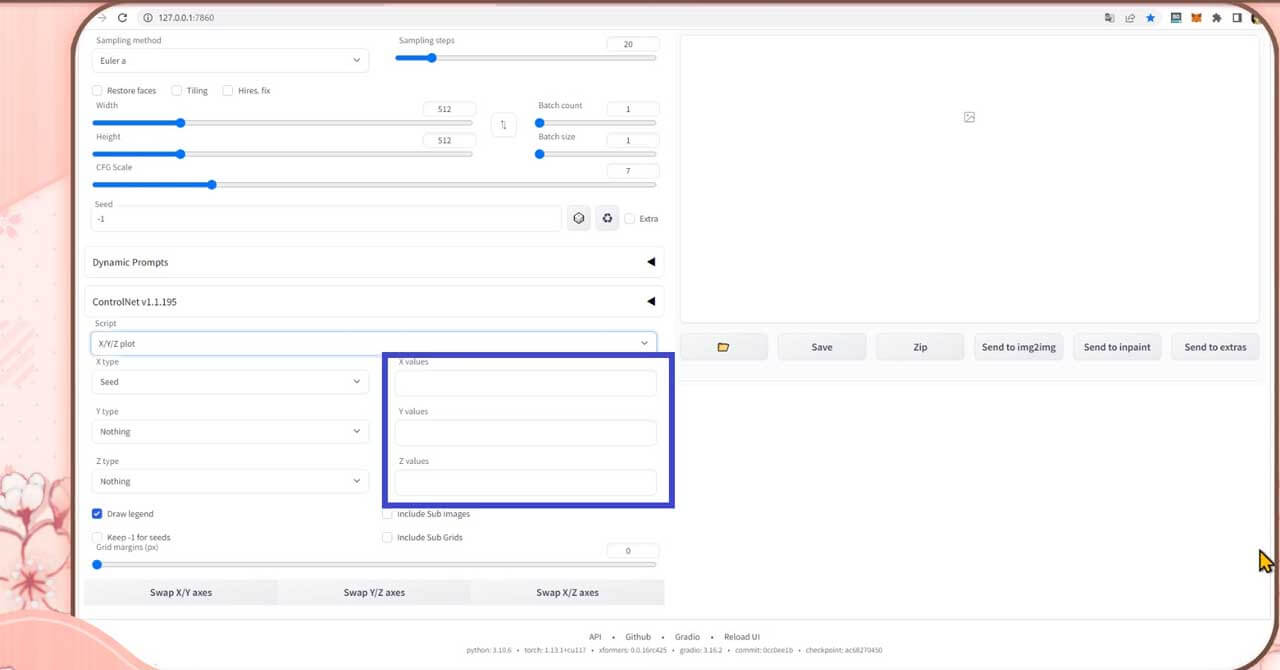Click the browser bookmark star icon
Screen dimensions: 1280x670
point(1150,18)
